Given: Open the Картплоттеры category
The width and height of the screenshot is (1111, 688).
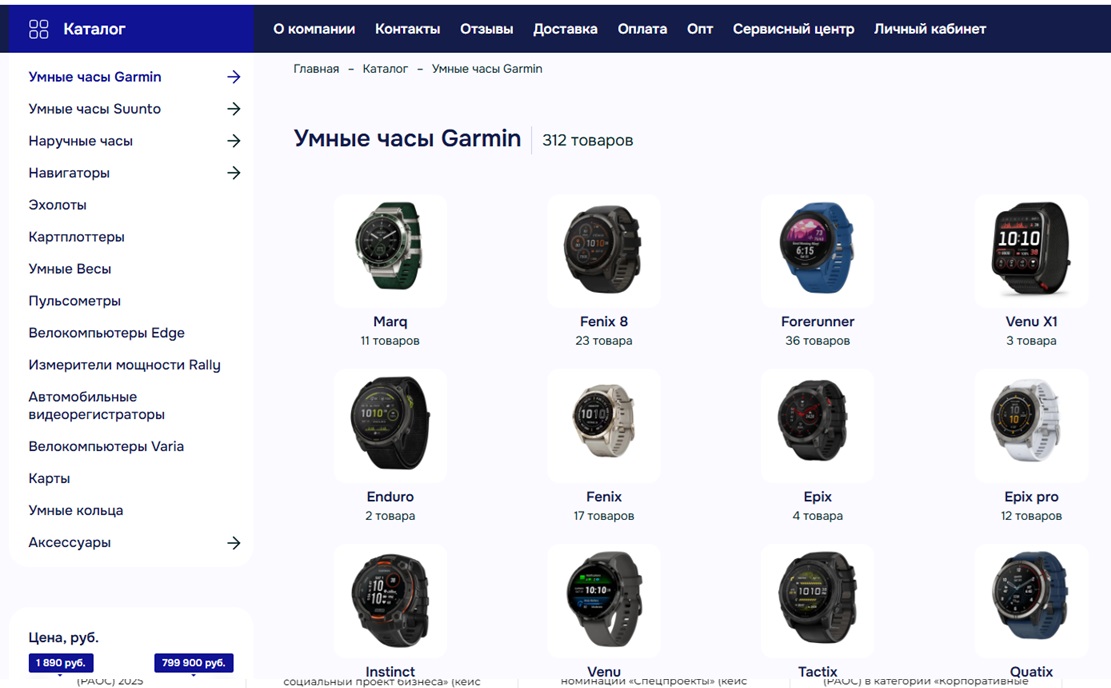Looking at the screenshot, I should coord(77,237).
